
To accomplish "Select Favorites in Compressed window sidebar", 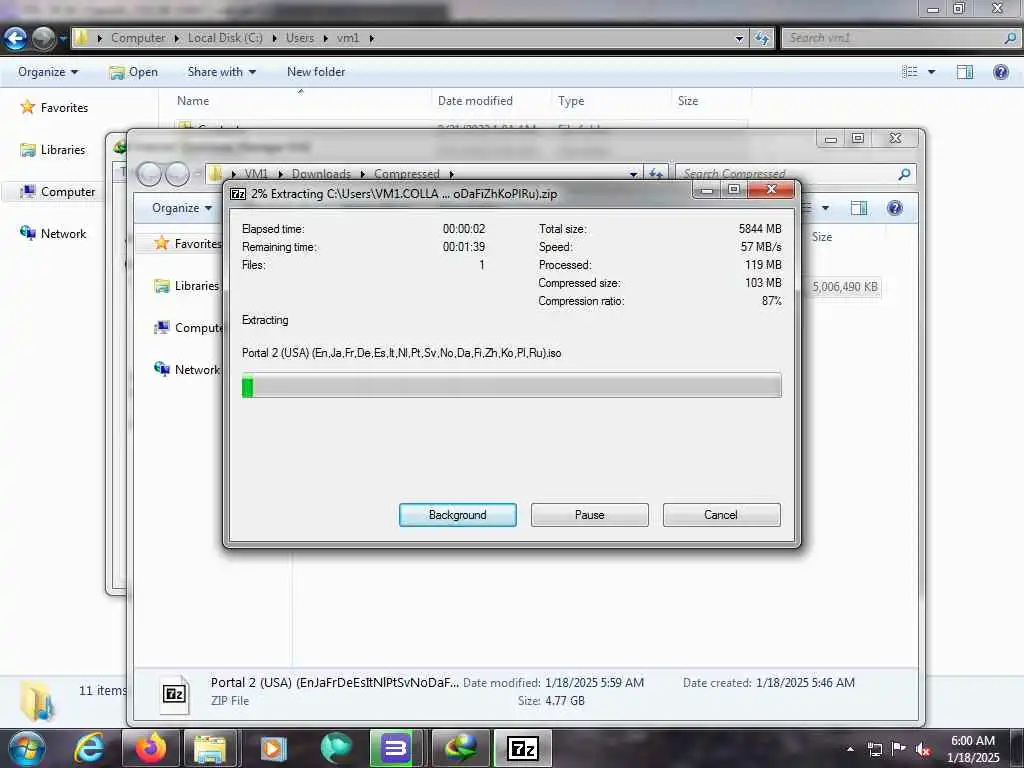I will [x=187, y=244].
